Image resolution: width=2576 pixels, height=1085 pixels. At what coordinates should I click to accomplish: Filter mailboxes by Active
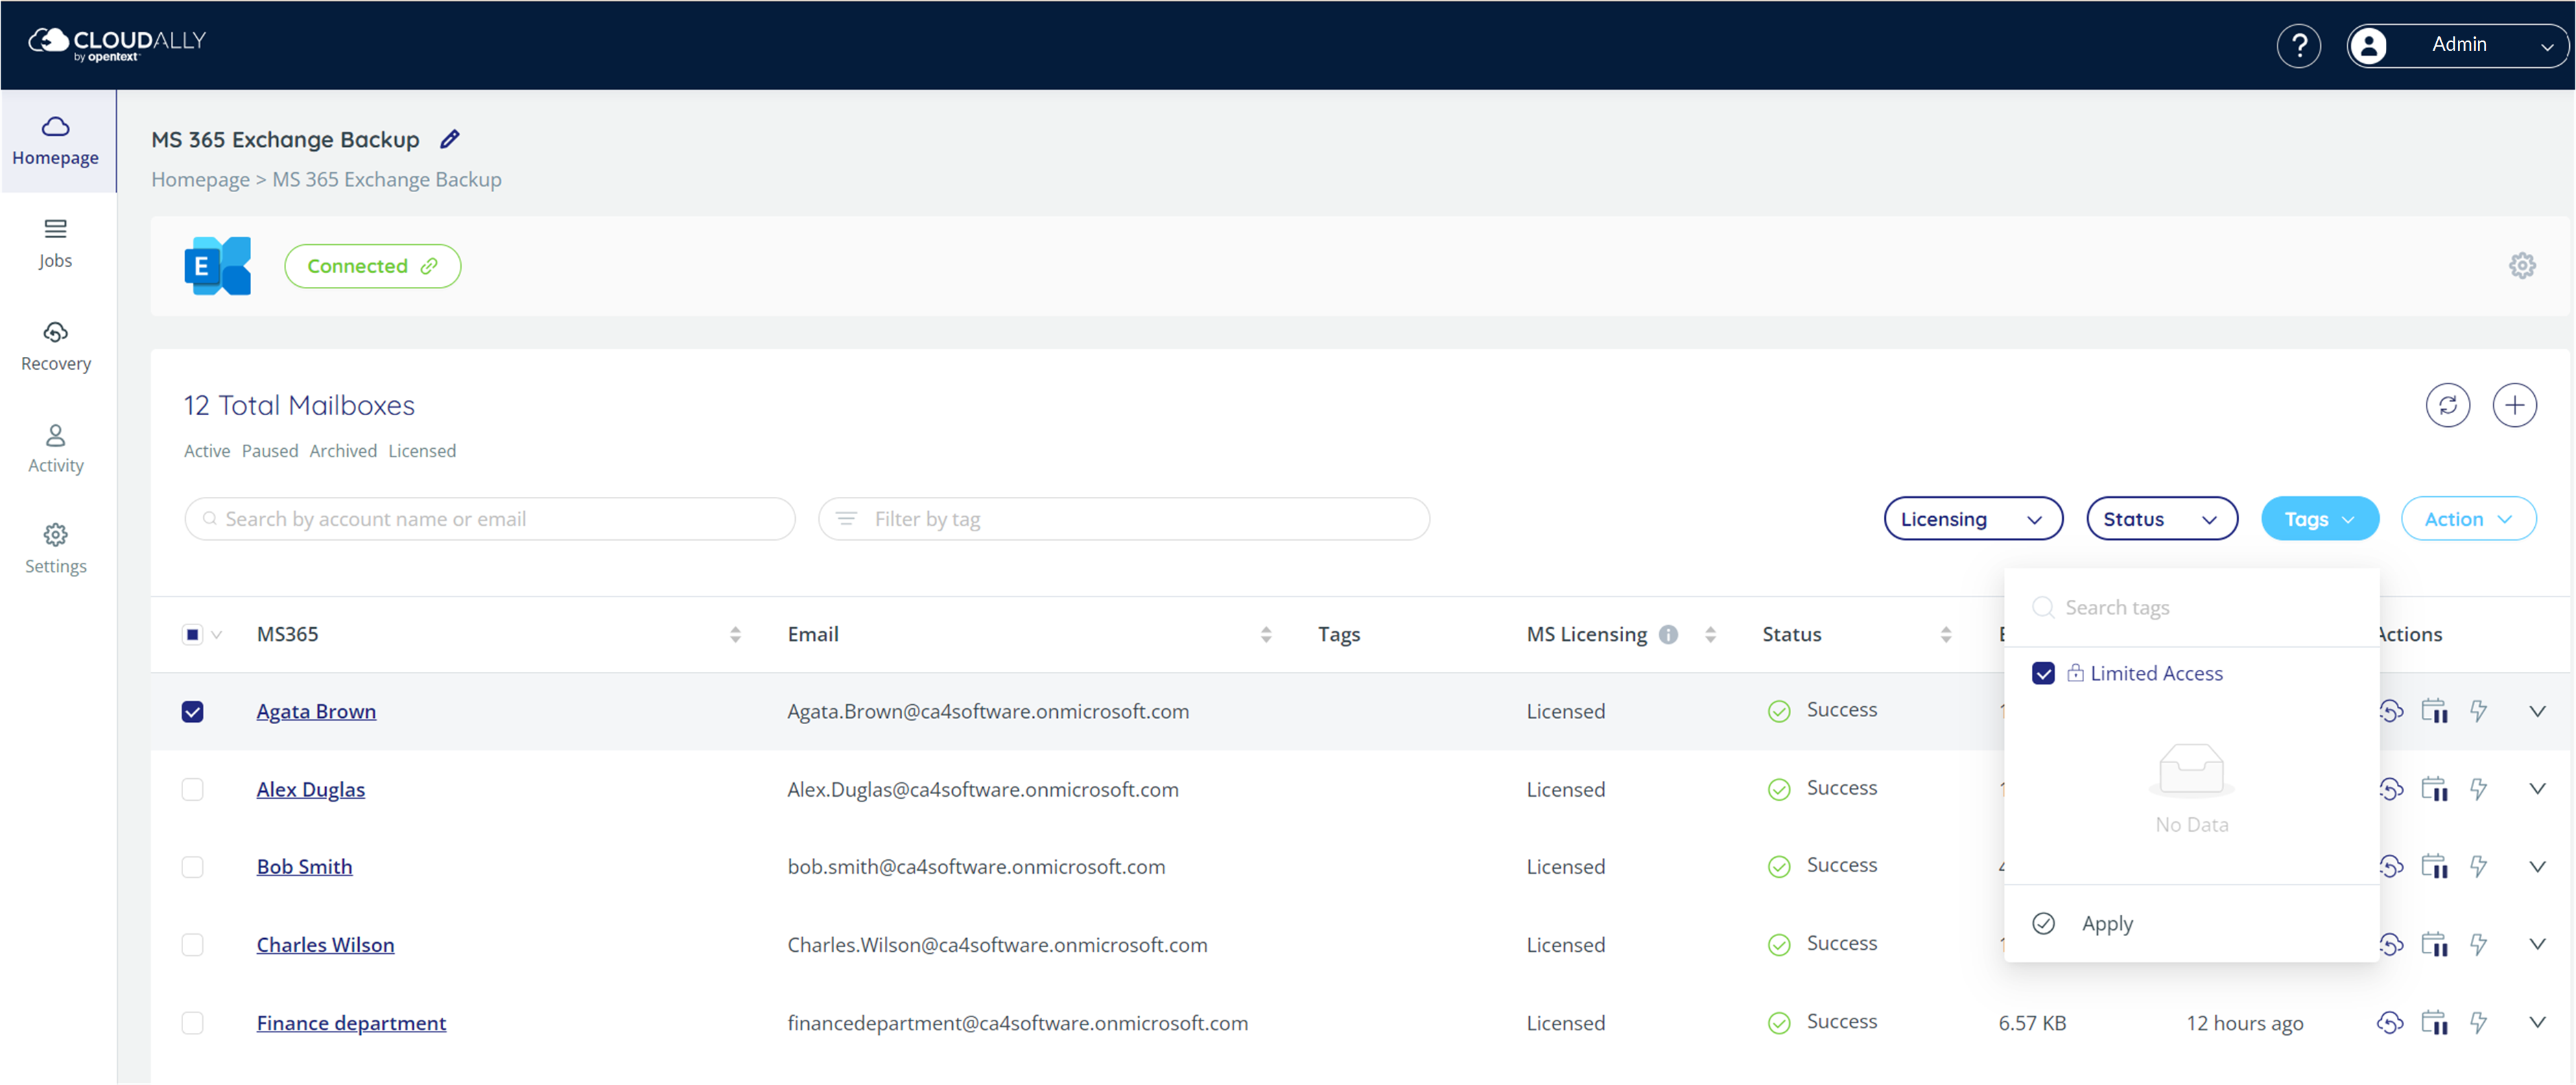pyautogui.click(x=207, y=451)
